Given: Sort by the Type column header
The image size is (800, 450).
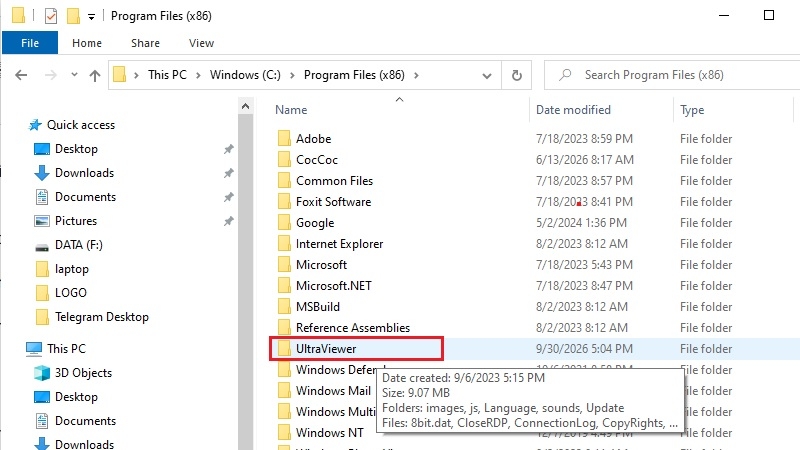Looking at the screenshot, I should tap(692, 110).
